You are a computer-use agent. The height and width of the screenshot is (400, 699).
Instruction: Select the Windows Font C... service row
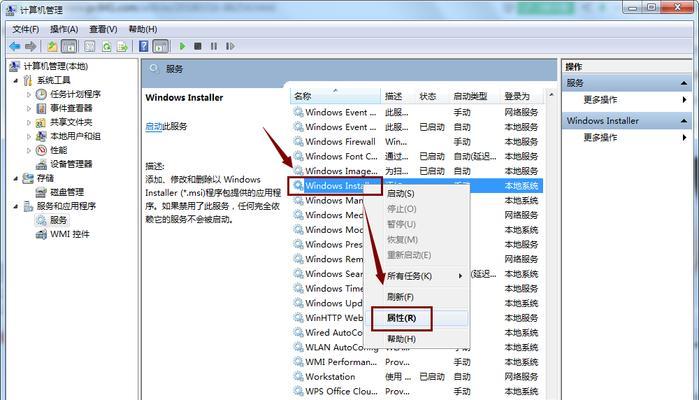[x=417, y=157]
